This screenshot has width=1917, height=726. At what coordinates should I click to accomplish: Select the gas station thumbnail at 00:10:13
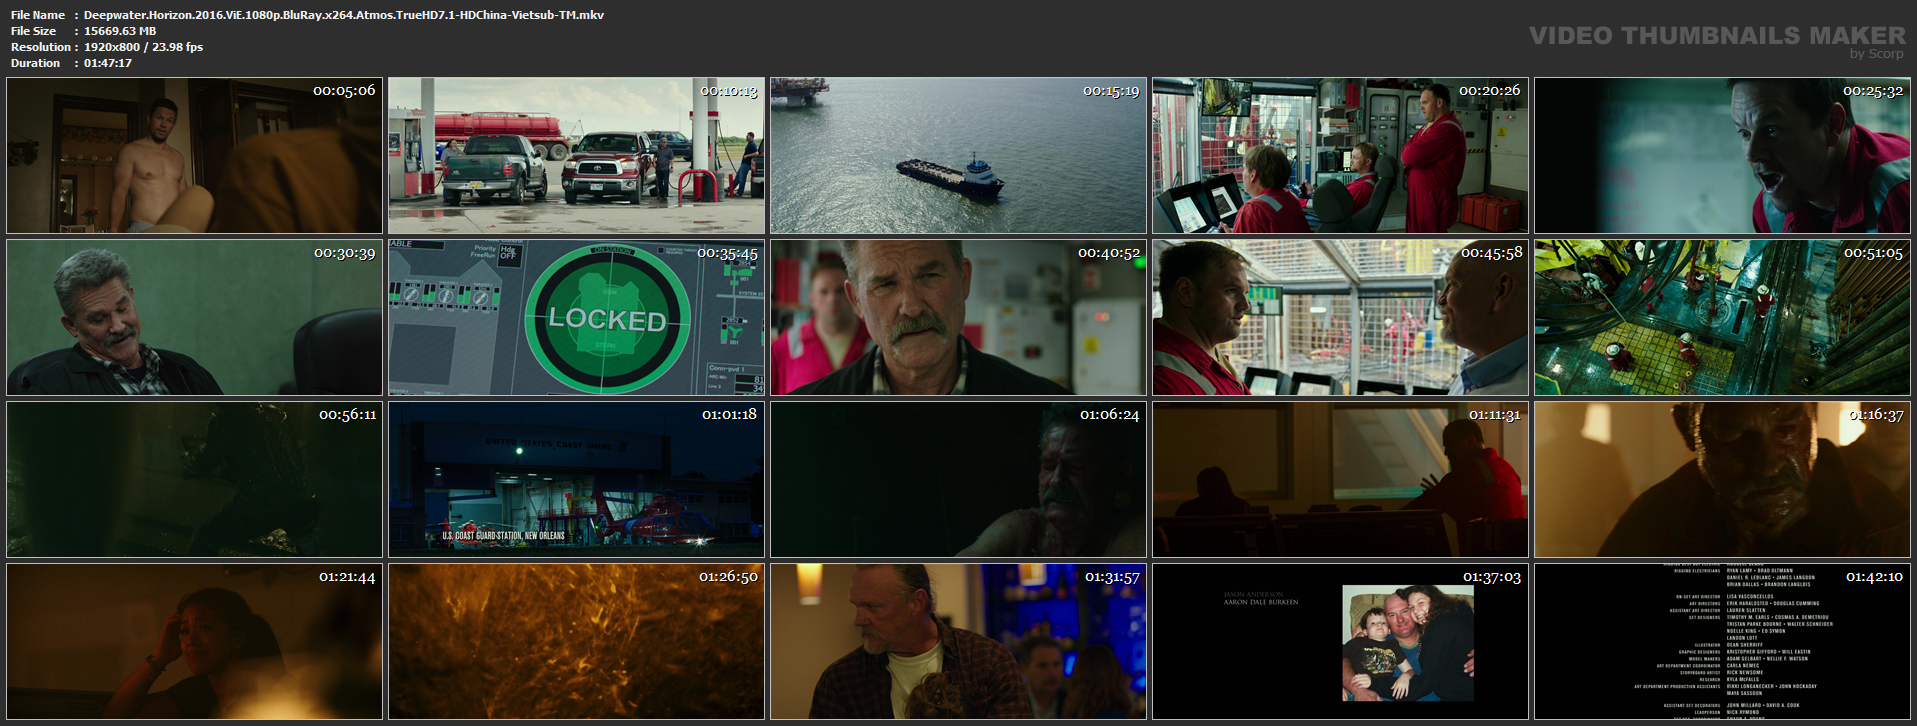click(x=576, y=155)
